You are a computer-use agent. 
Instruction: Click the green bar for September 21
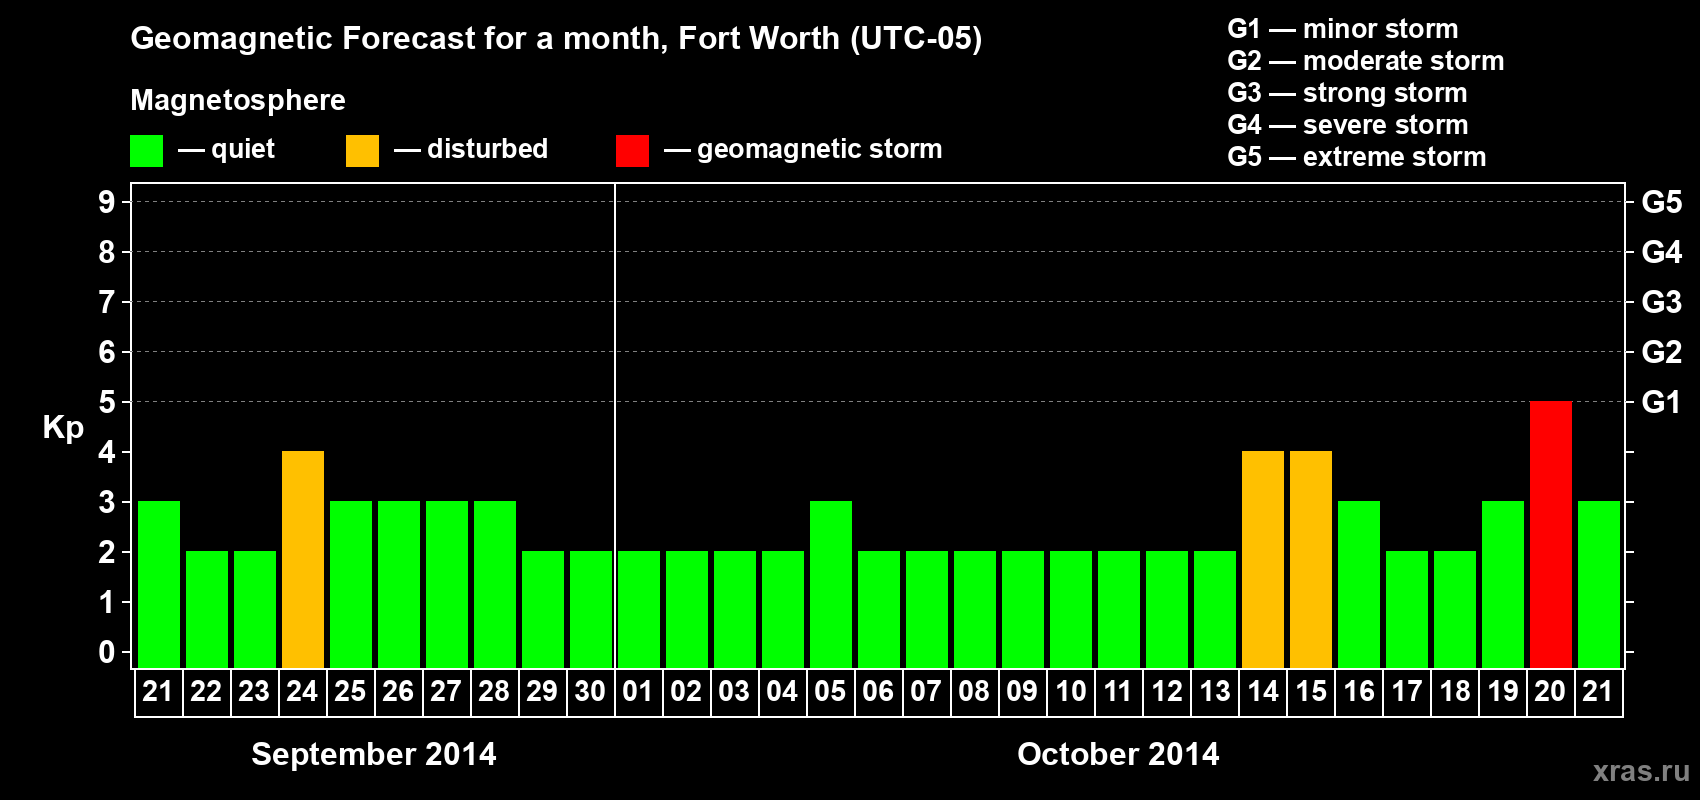point(159,585)
